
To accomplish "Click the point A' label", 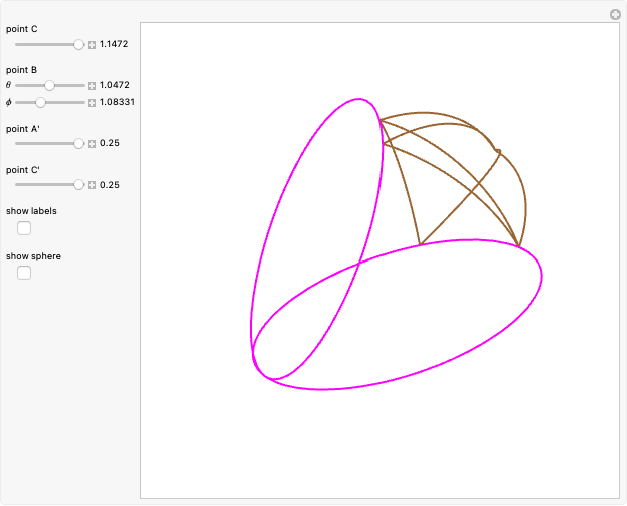I will (23, 129).
